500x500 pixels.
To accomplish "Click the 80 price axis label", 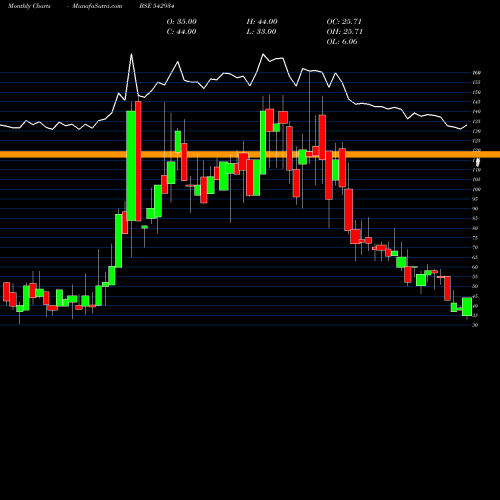I will coord(476,228).
